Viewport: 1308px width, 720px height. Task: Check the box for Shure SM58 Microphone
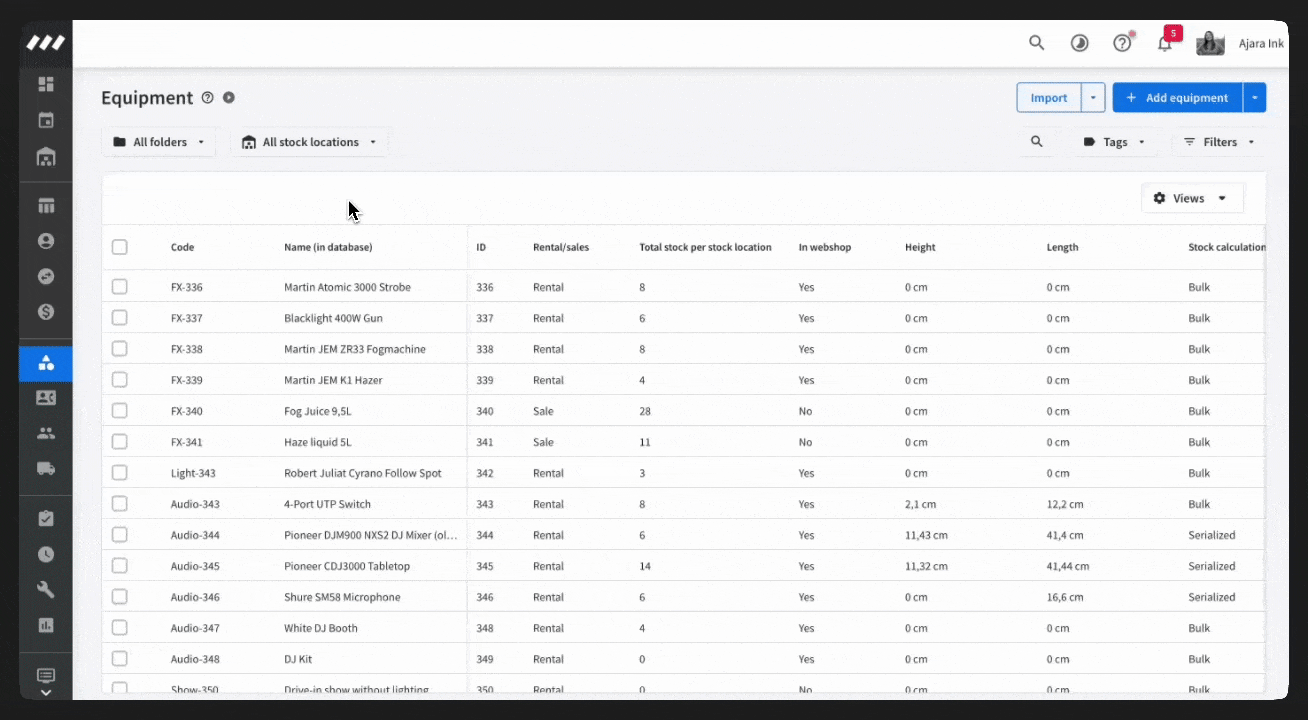(120, 597)
